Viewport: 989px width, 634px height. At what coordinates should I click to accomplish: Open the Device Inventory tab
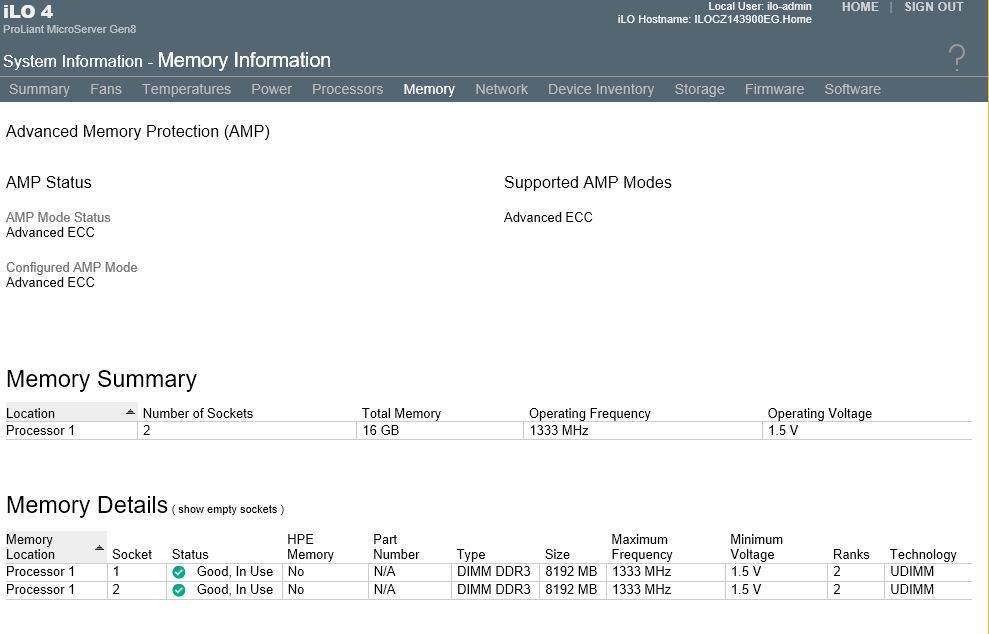pyautogui.click(x=601, y=89)
